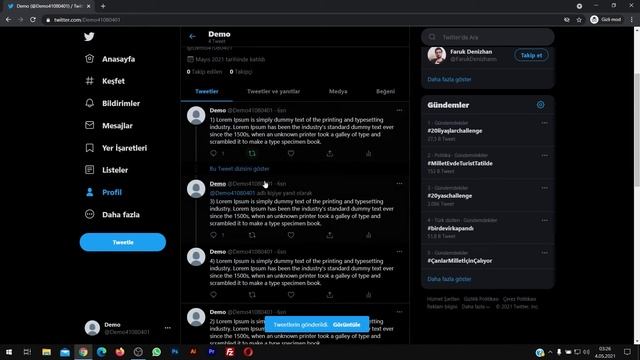Image resolution: width=640 pixels, height=360 pixels.
Task: Click Görüntüle in the sent notification
Action: [x=346, y=324]
